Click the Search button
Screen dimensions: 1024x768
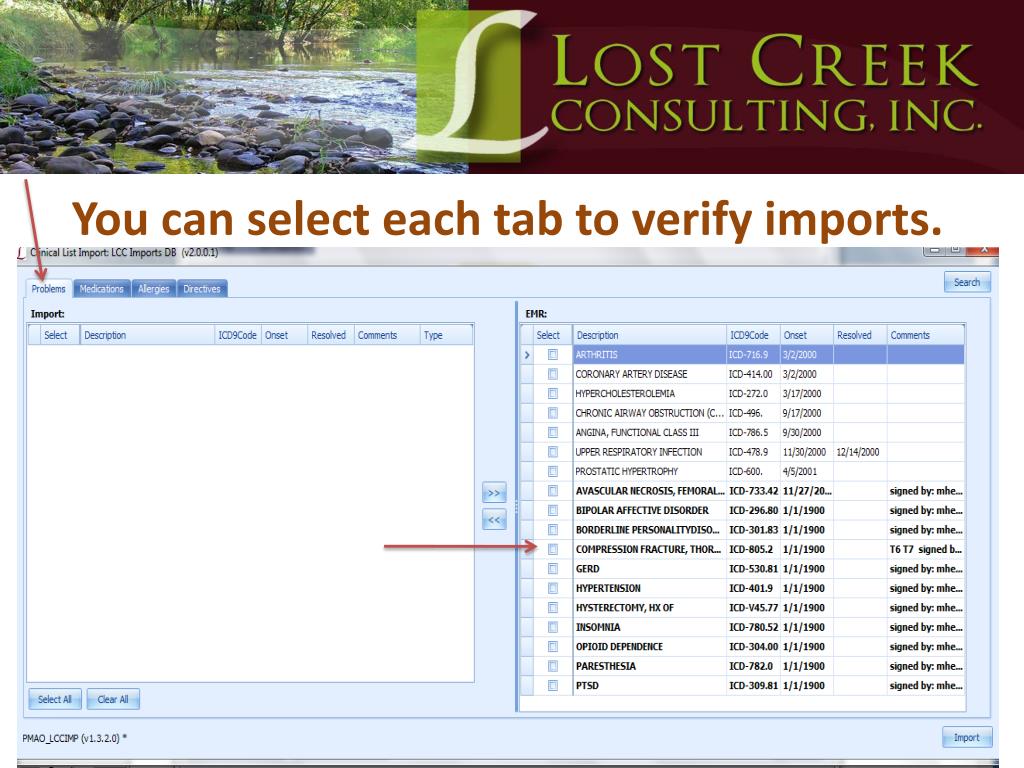[x=967, y=282]
